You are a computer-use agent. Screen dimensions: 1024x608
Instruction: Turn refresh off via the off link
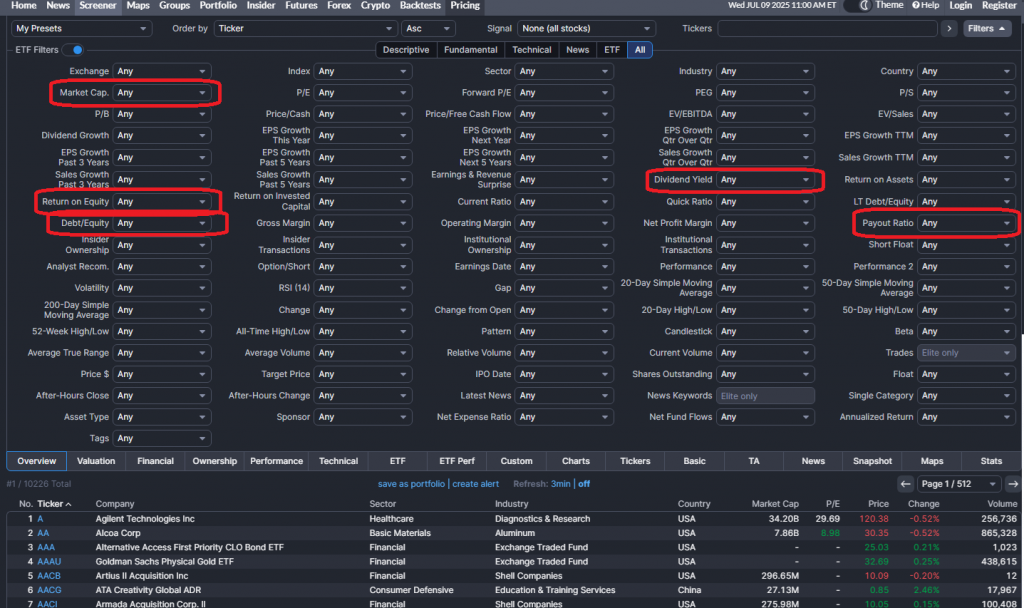[584, 484]
